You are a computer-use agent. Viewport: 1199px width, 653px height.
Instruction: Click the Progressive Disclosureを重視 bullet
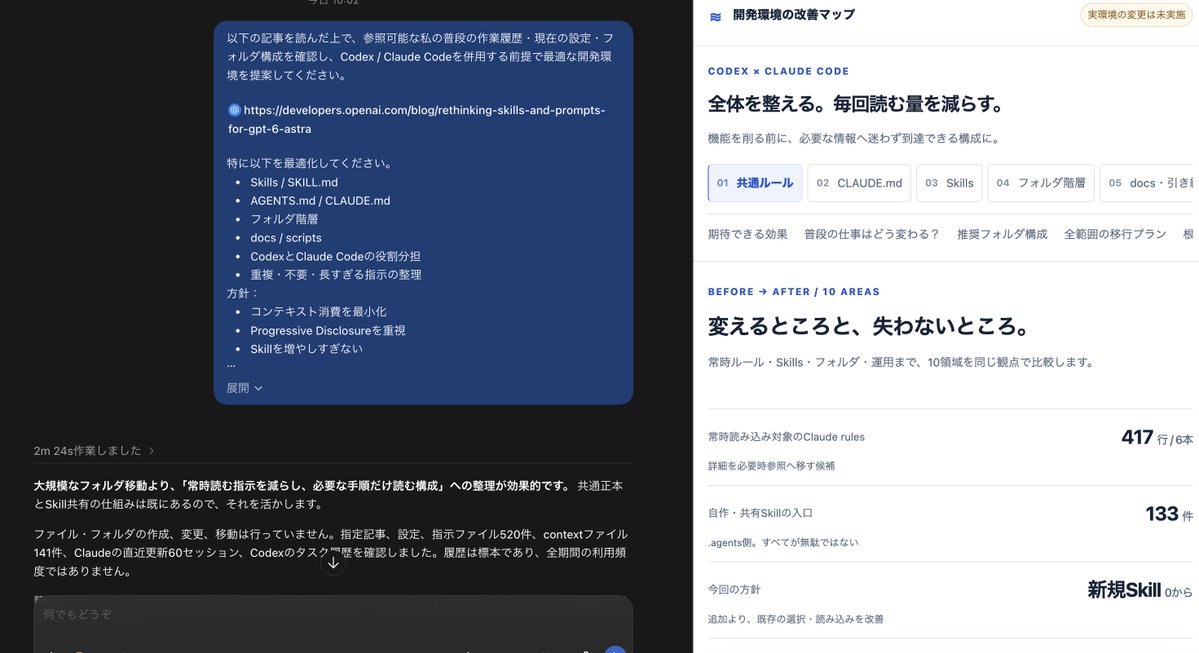[x=327, y=330]
